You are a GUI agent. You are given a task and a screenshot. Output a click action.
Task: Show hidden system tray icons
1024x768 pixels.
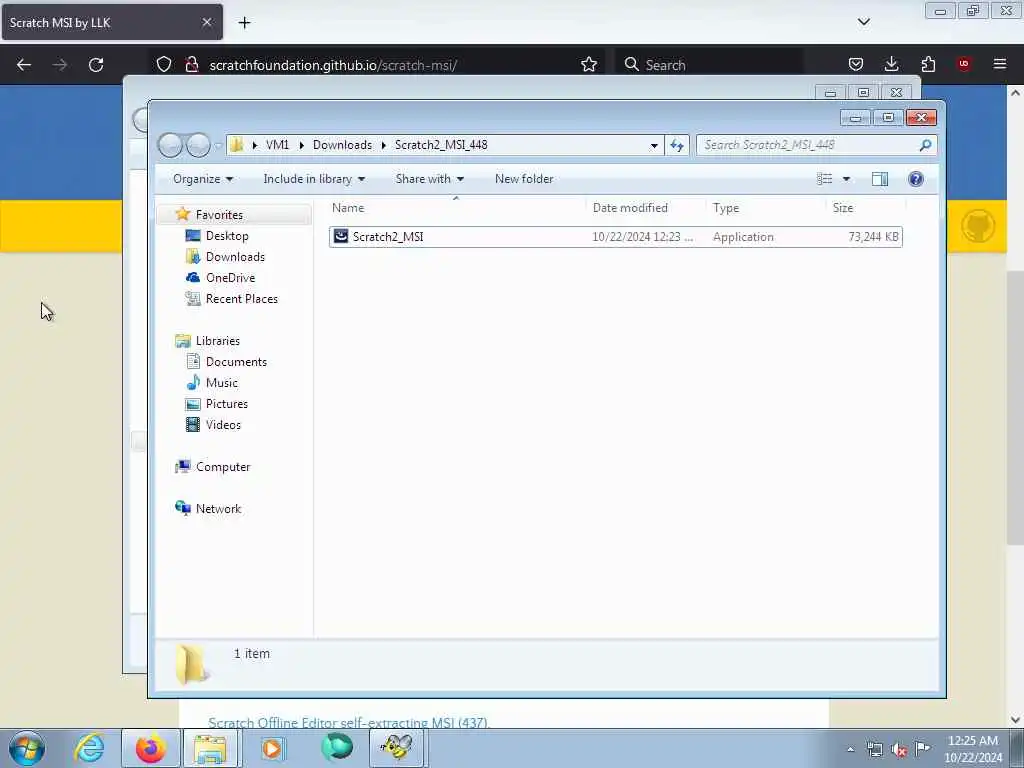point(850,750)
